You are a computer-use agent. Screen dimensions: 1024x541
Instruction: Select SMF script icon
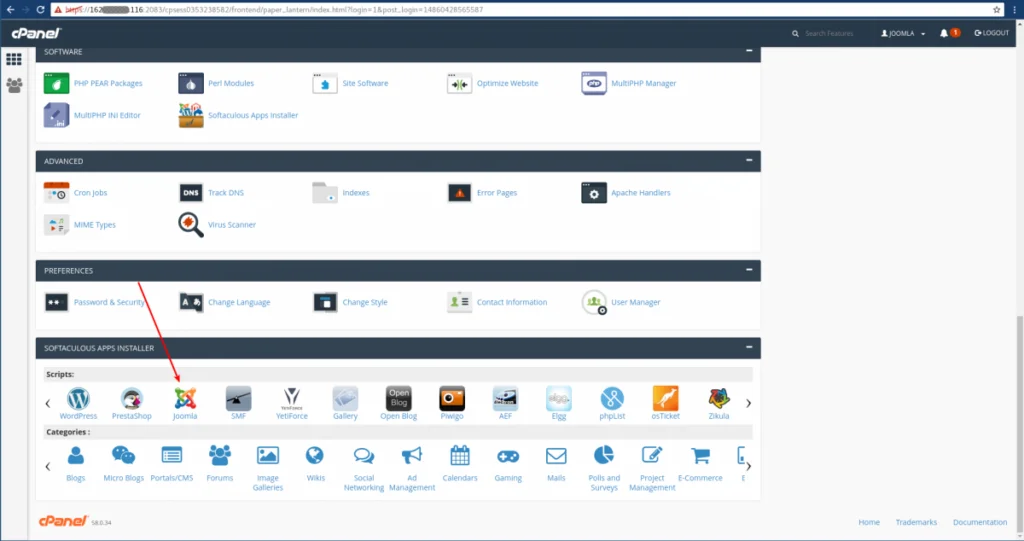[x=238, y=399]
